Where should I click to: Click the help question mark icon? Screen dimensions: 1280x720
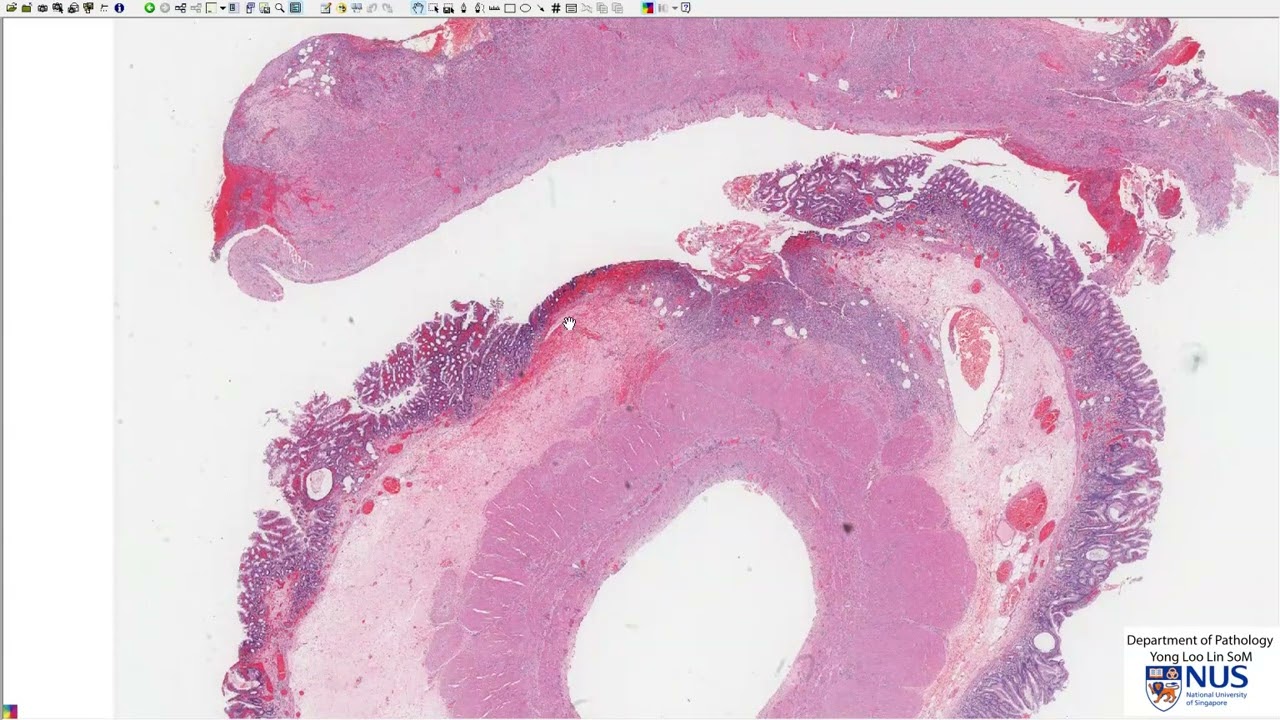click(685, 7)
